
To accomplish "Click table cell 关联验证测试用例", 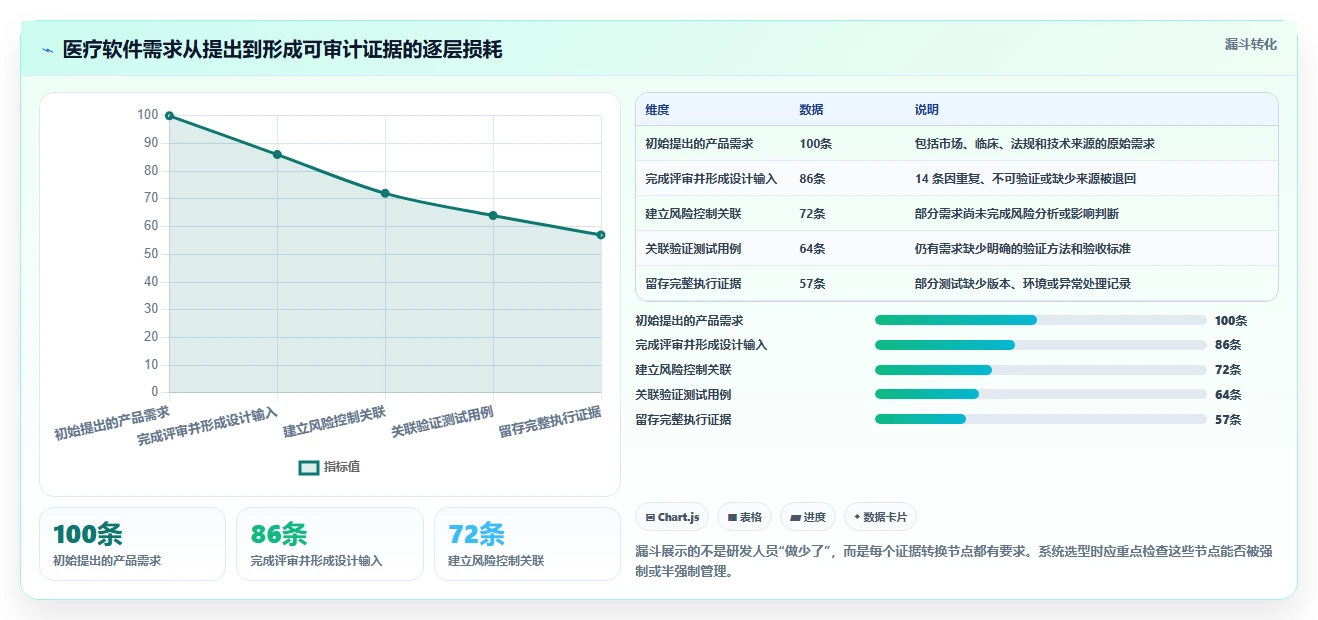I will pyautogui.click(x=693, y=249).
